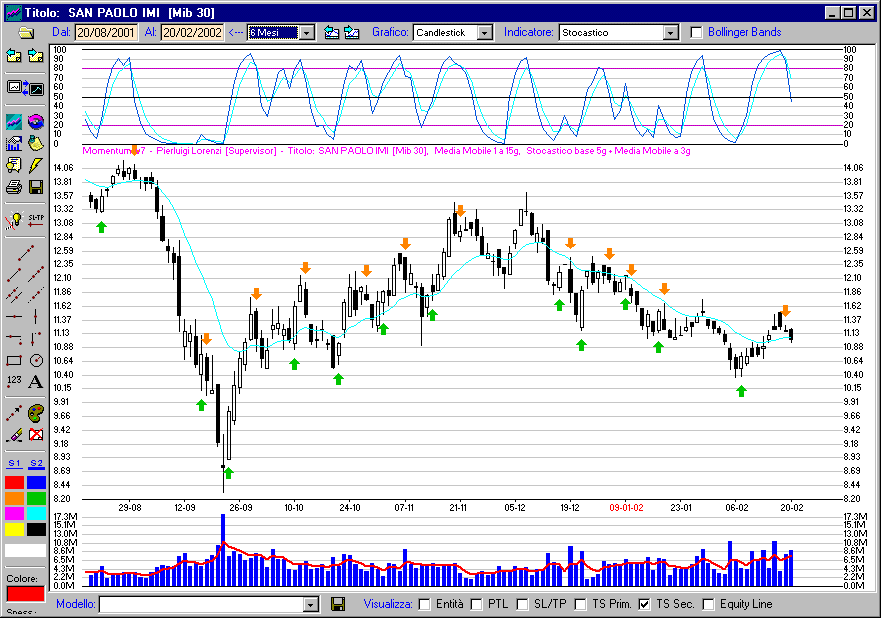
Task: Pick the red color swatch
Action: click(x=15, y=483)
